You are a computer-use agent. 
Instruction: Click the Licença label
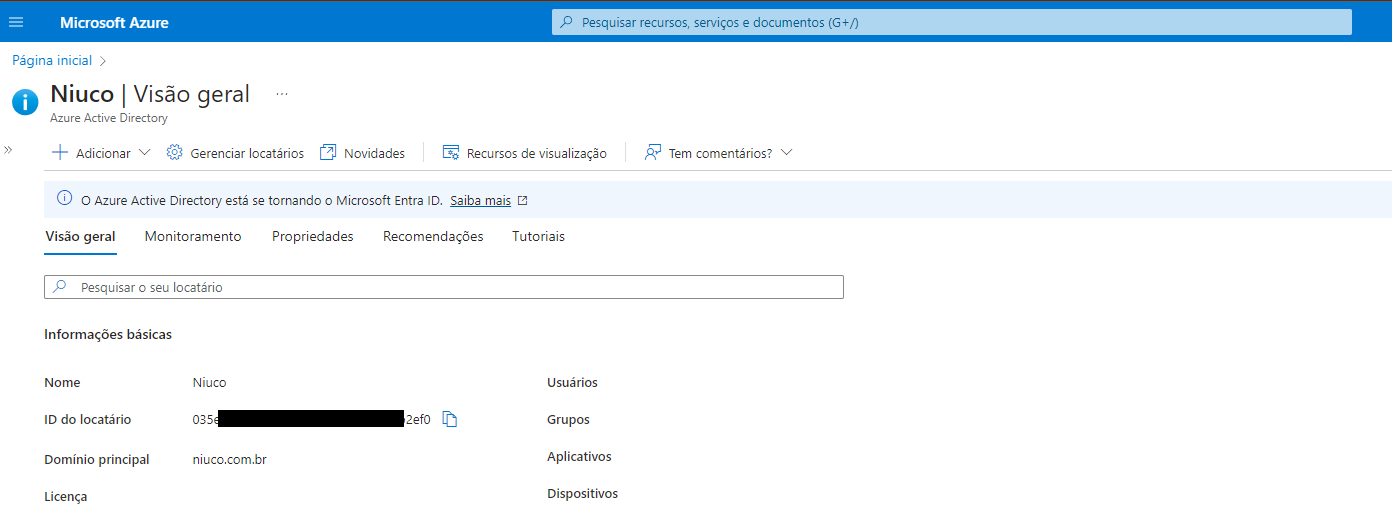pyautogui.click(x=66, y=497)
